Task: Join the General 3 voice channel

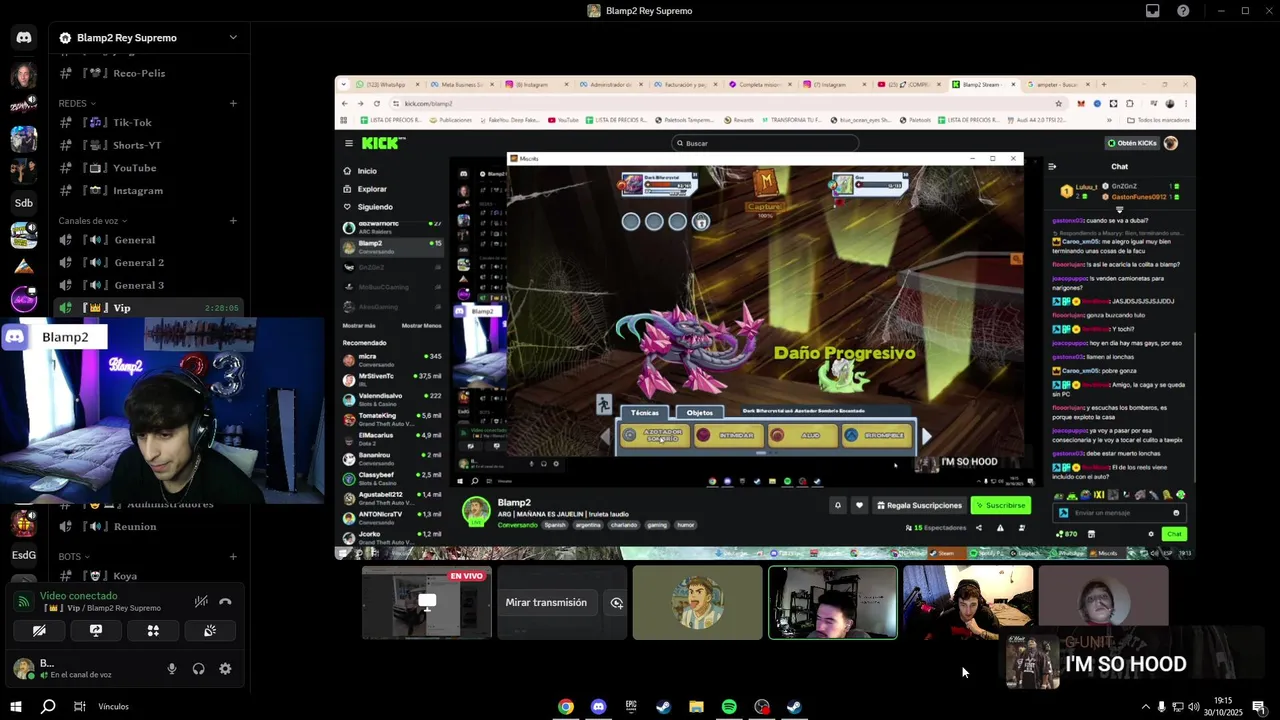Action: [149, 286]
